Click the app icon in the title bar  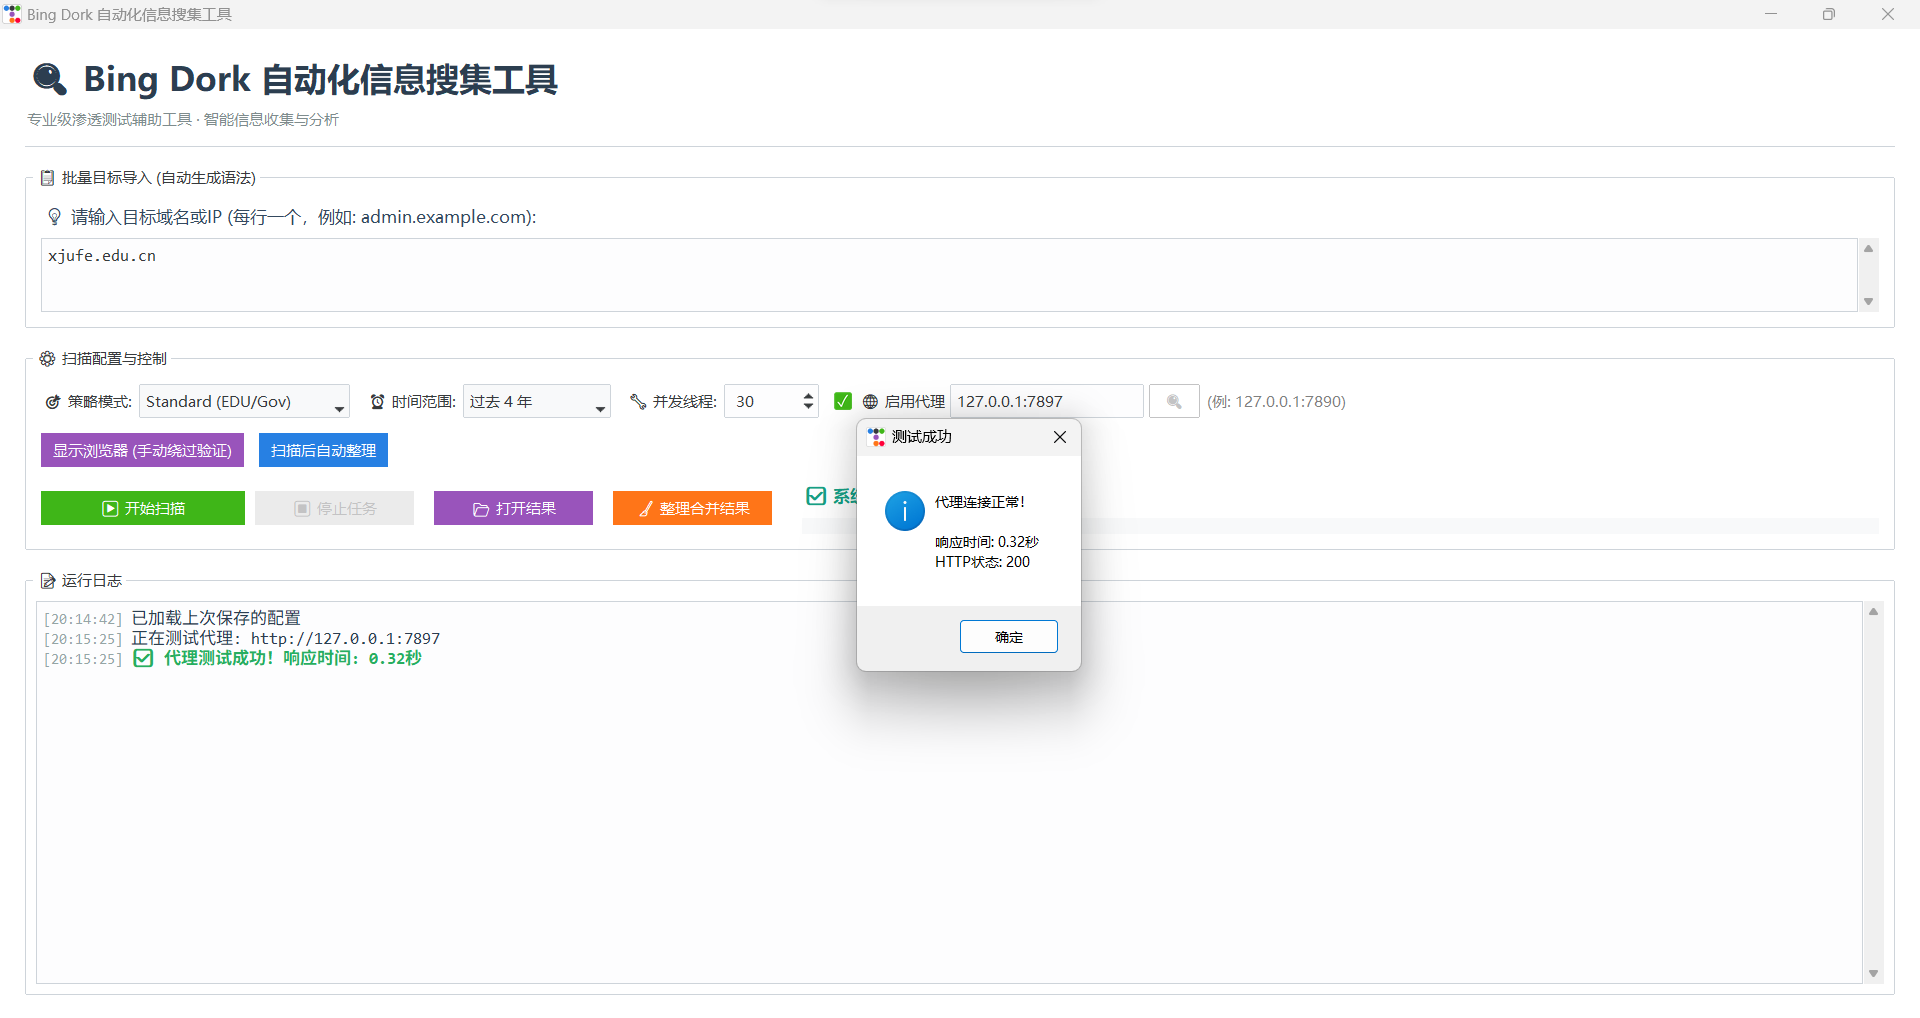(12, 14)
